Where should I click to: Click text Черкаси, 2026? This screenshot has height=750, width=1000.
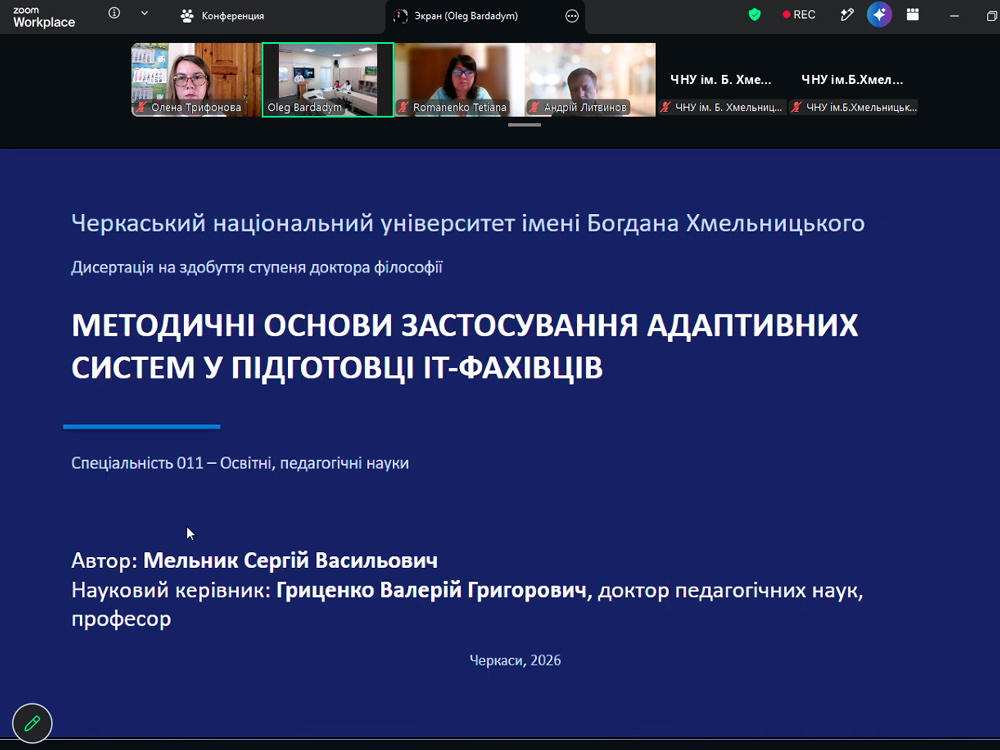tap(515, 660)
